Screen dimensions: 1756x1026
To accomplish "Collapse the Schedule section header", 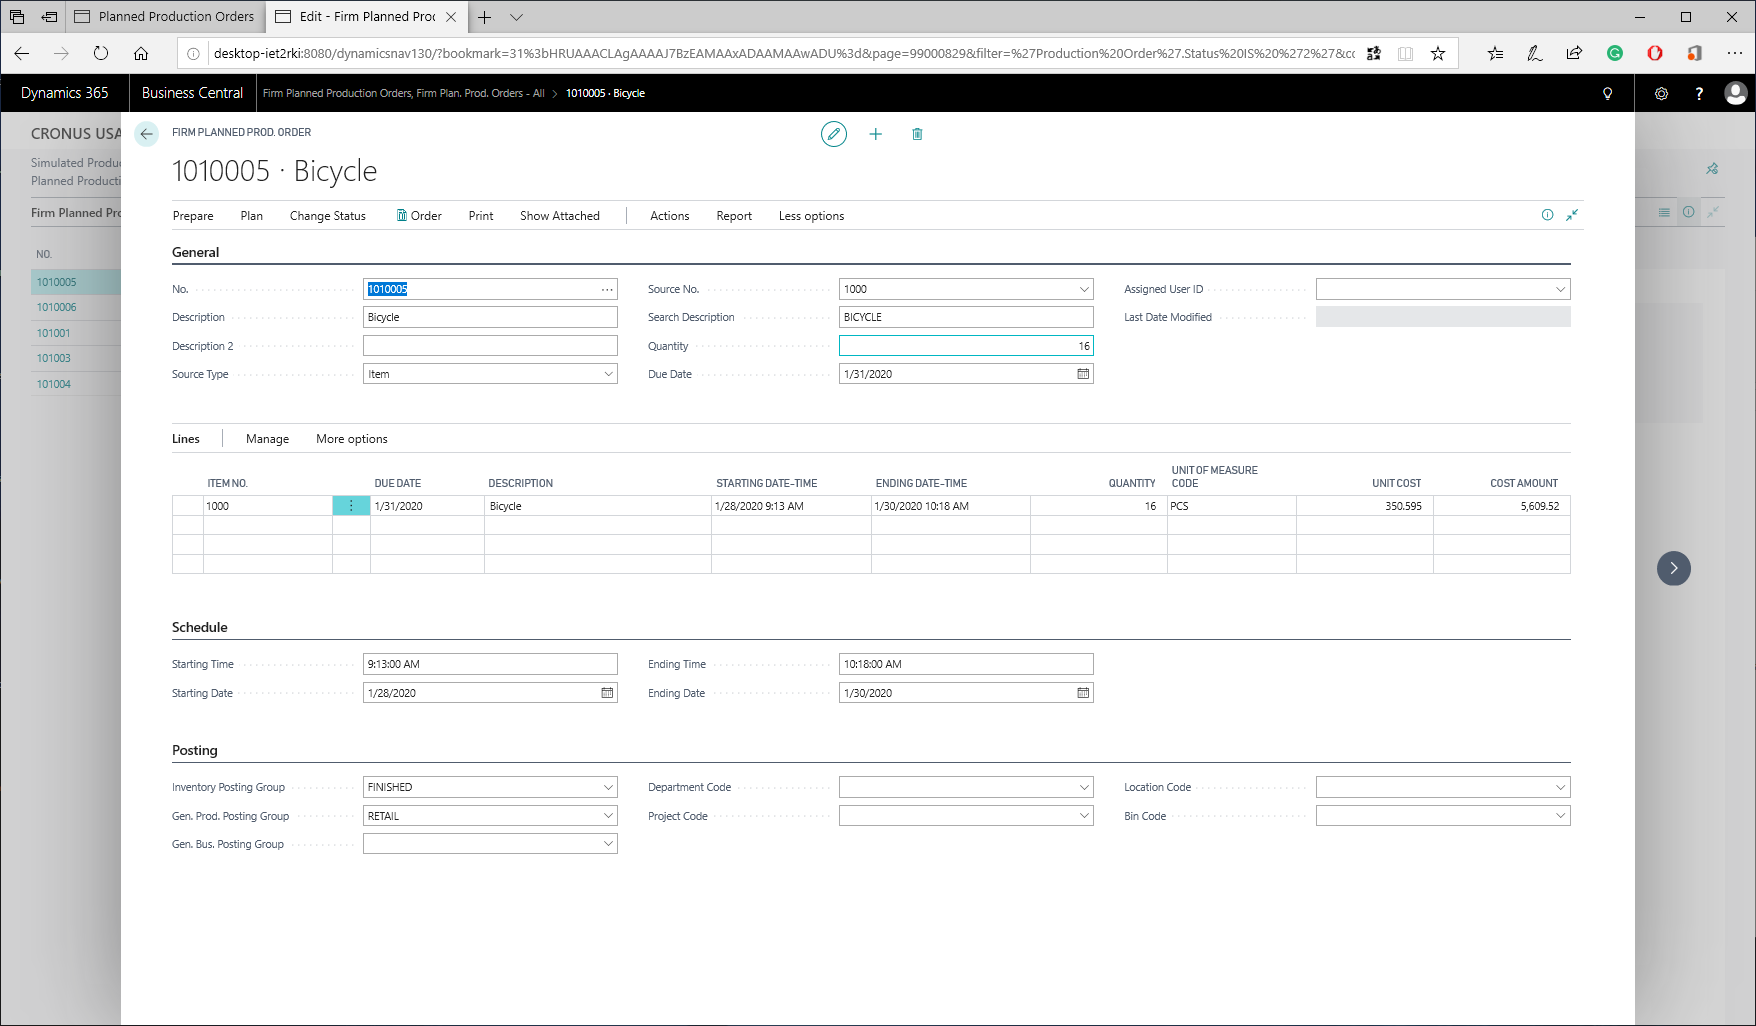I will tap(200, 628).
